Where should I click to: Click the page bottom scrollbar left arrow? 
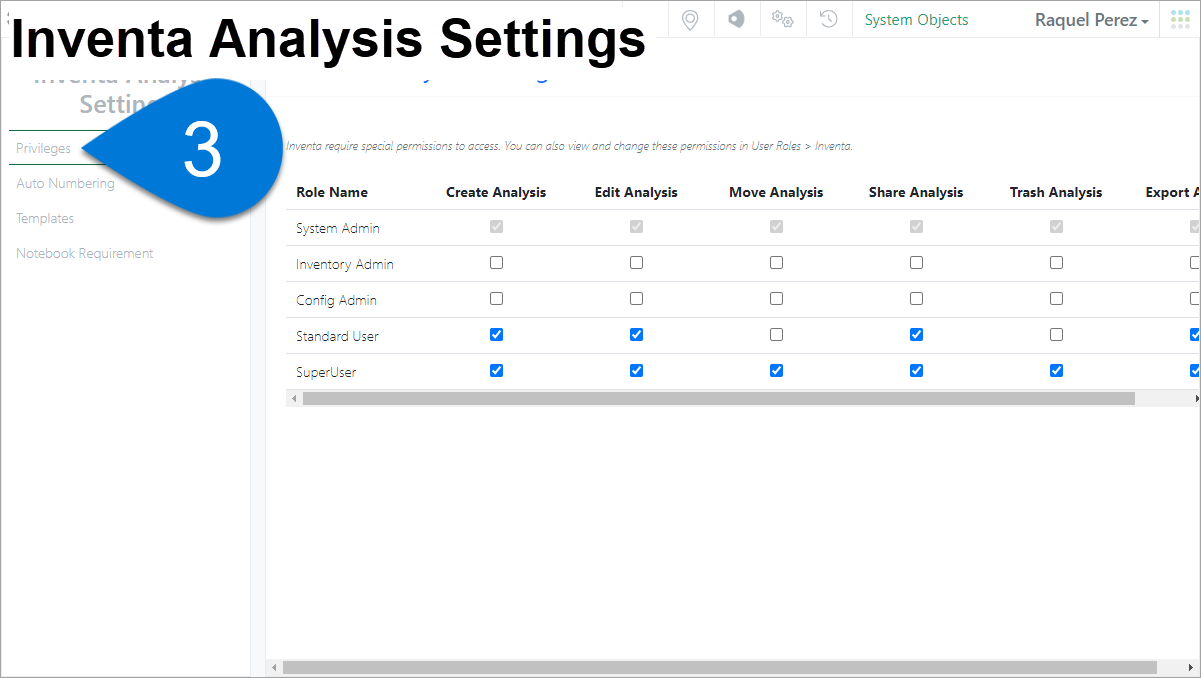pyautogui.click(x=274, y=667)
